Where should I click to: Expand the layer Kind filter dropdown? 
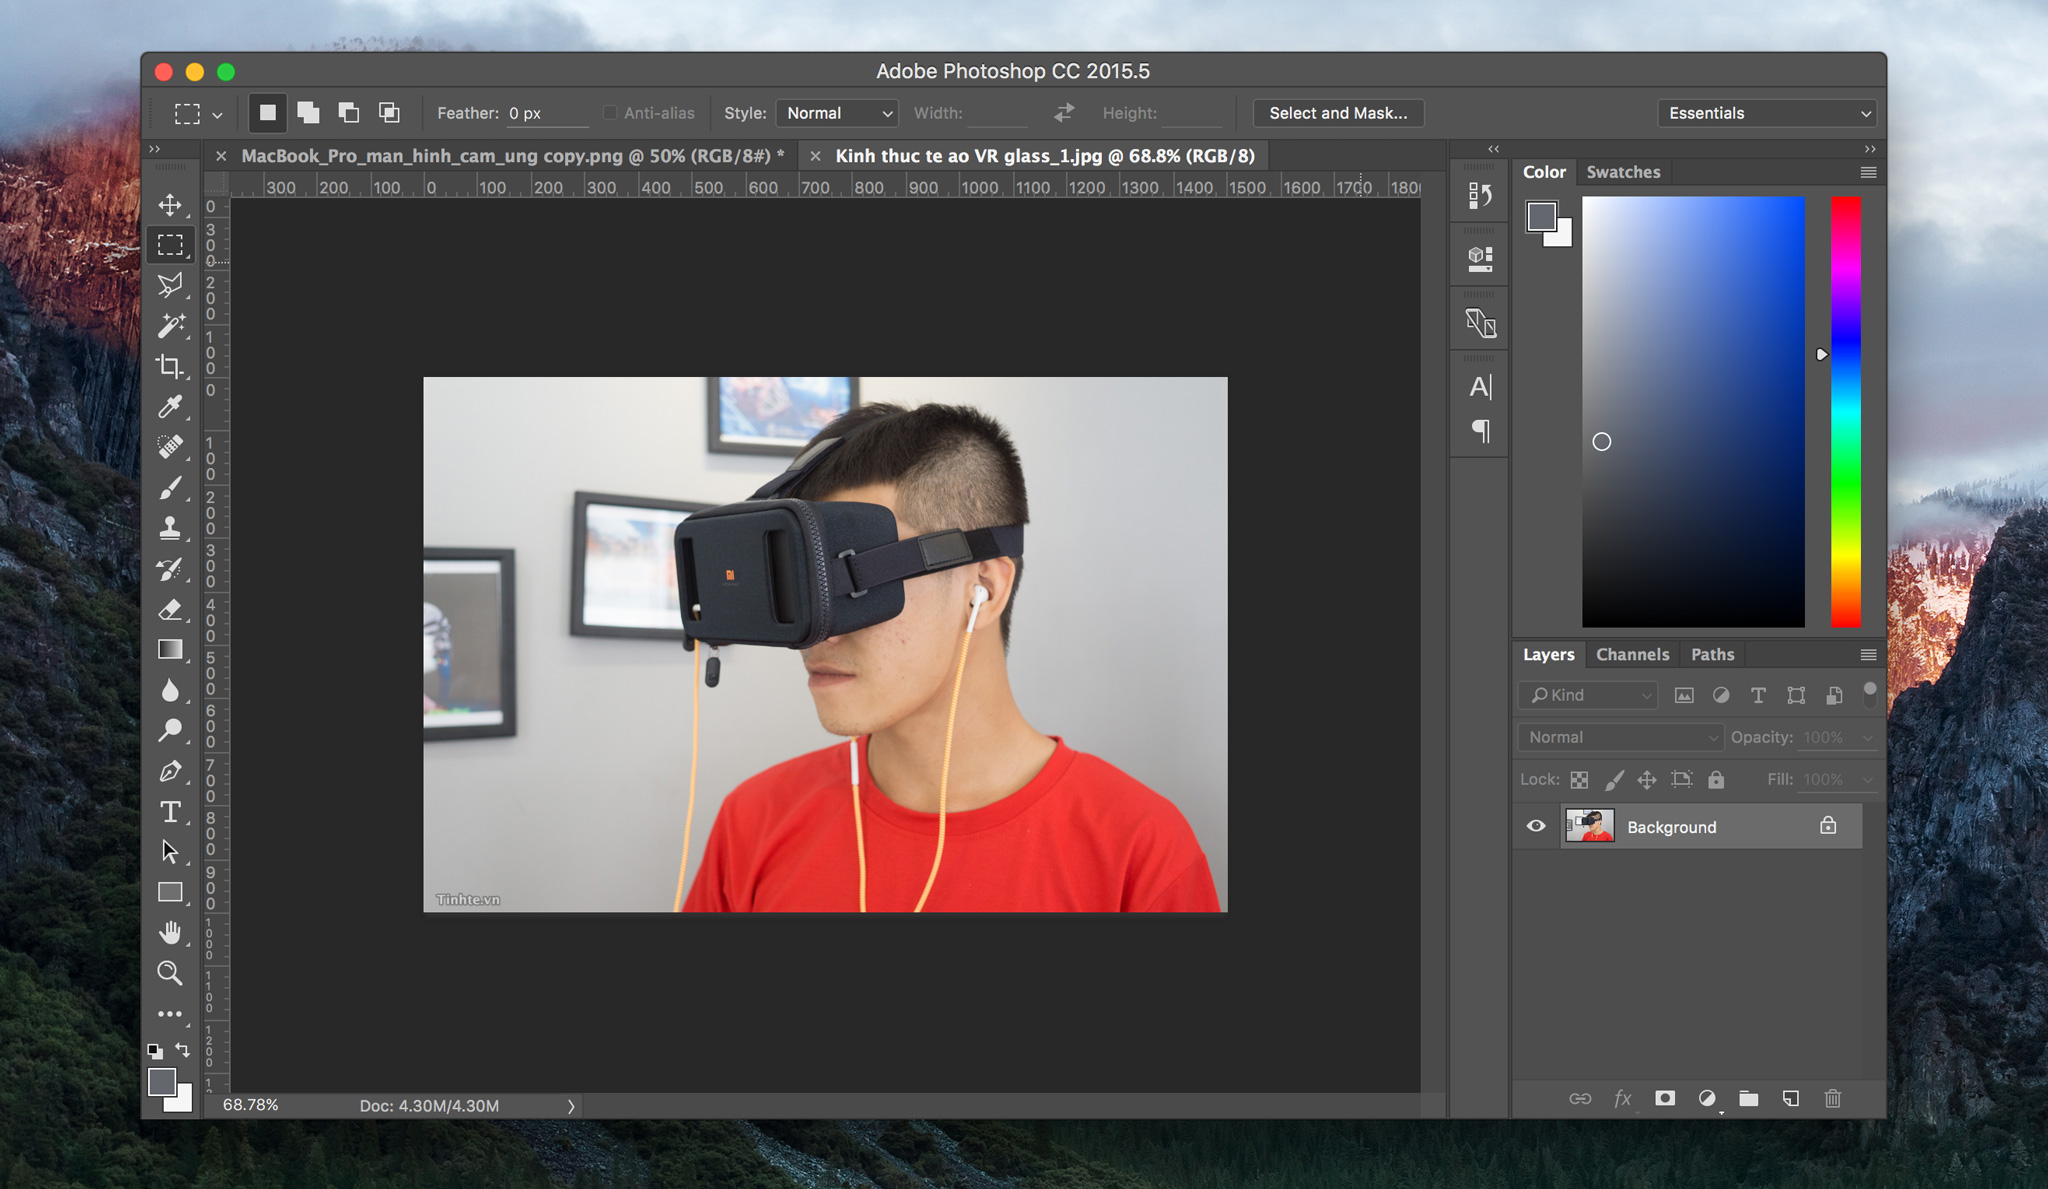tap(1587, 695)
